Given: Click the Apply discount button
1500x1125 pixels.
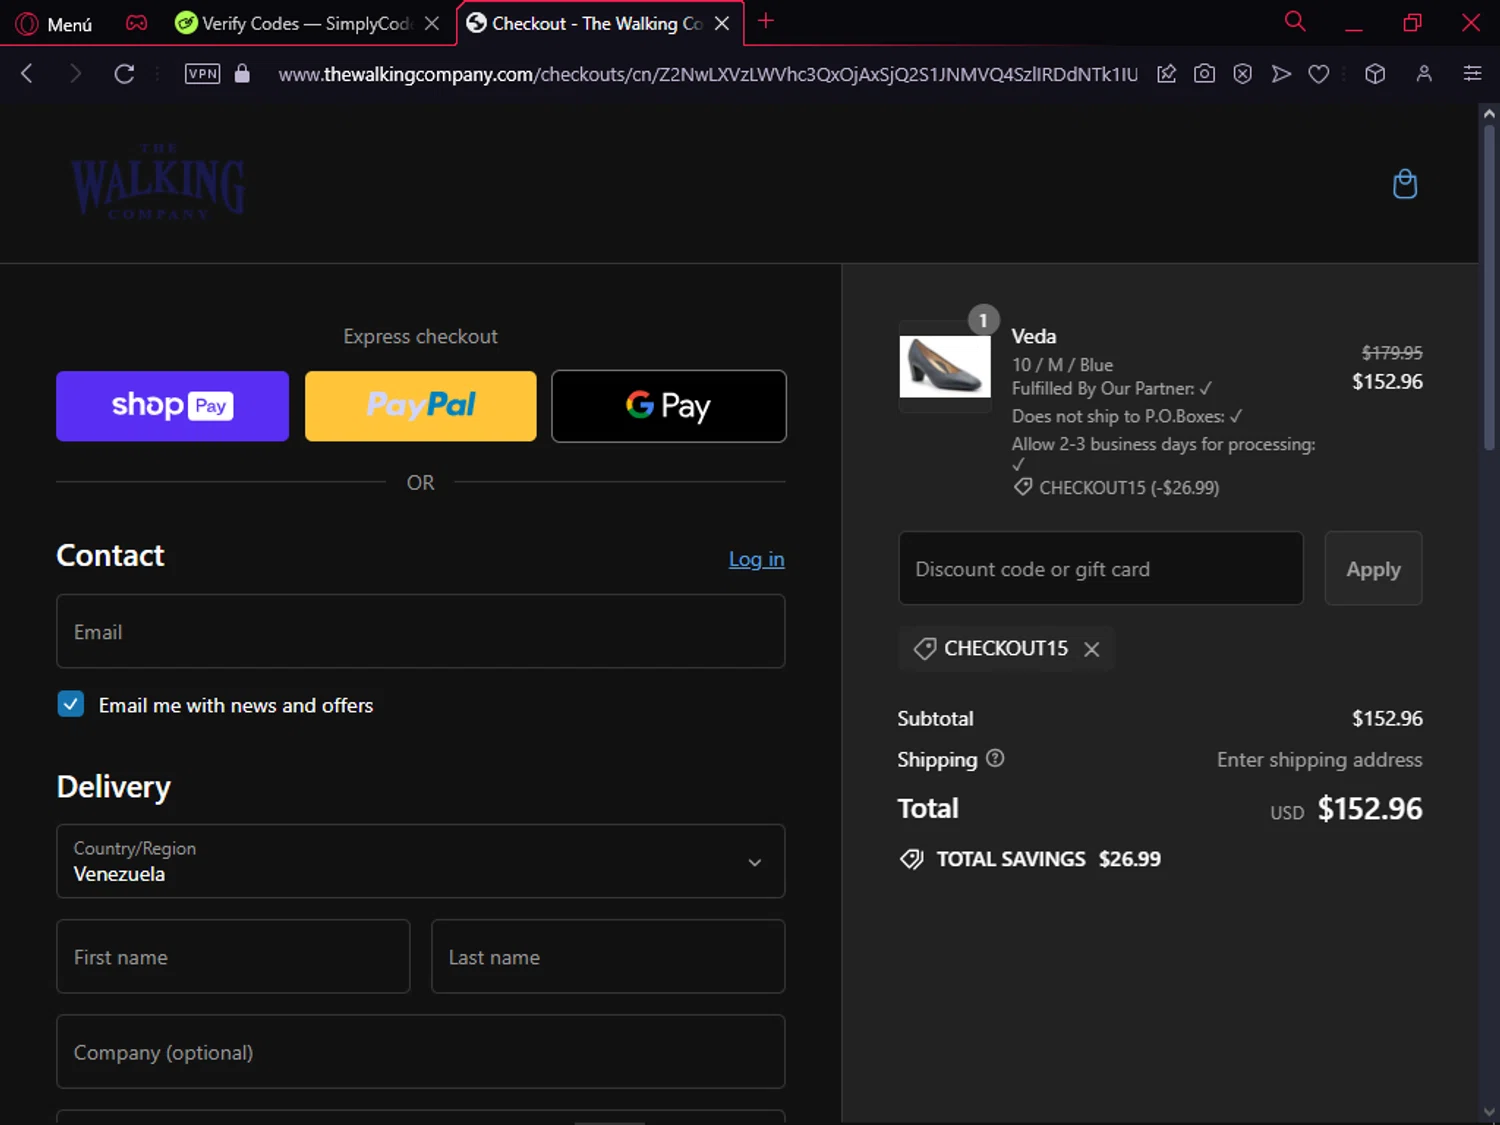Looking at the screenshot, I should coord(1373,568).
